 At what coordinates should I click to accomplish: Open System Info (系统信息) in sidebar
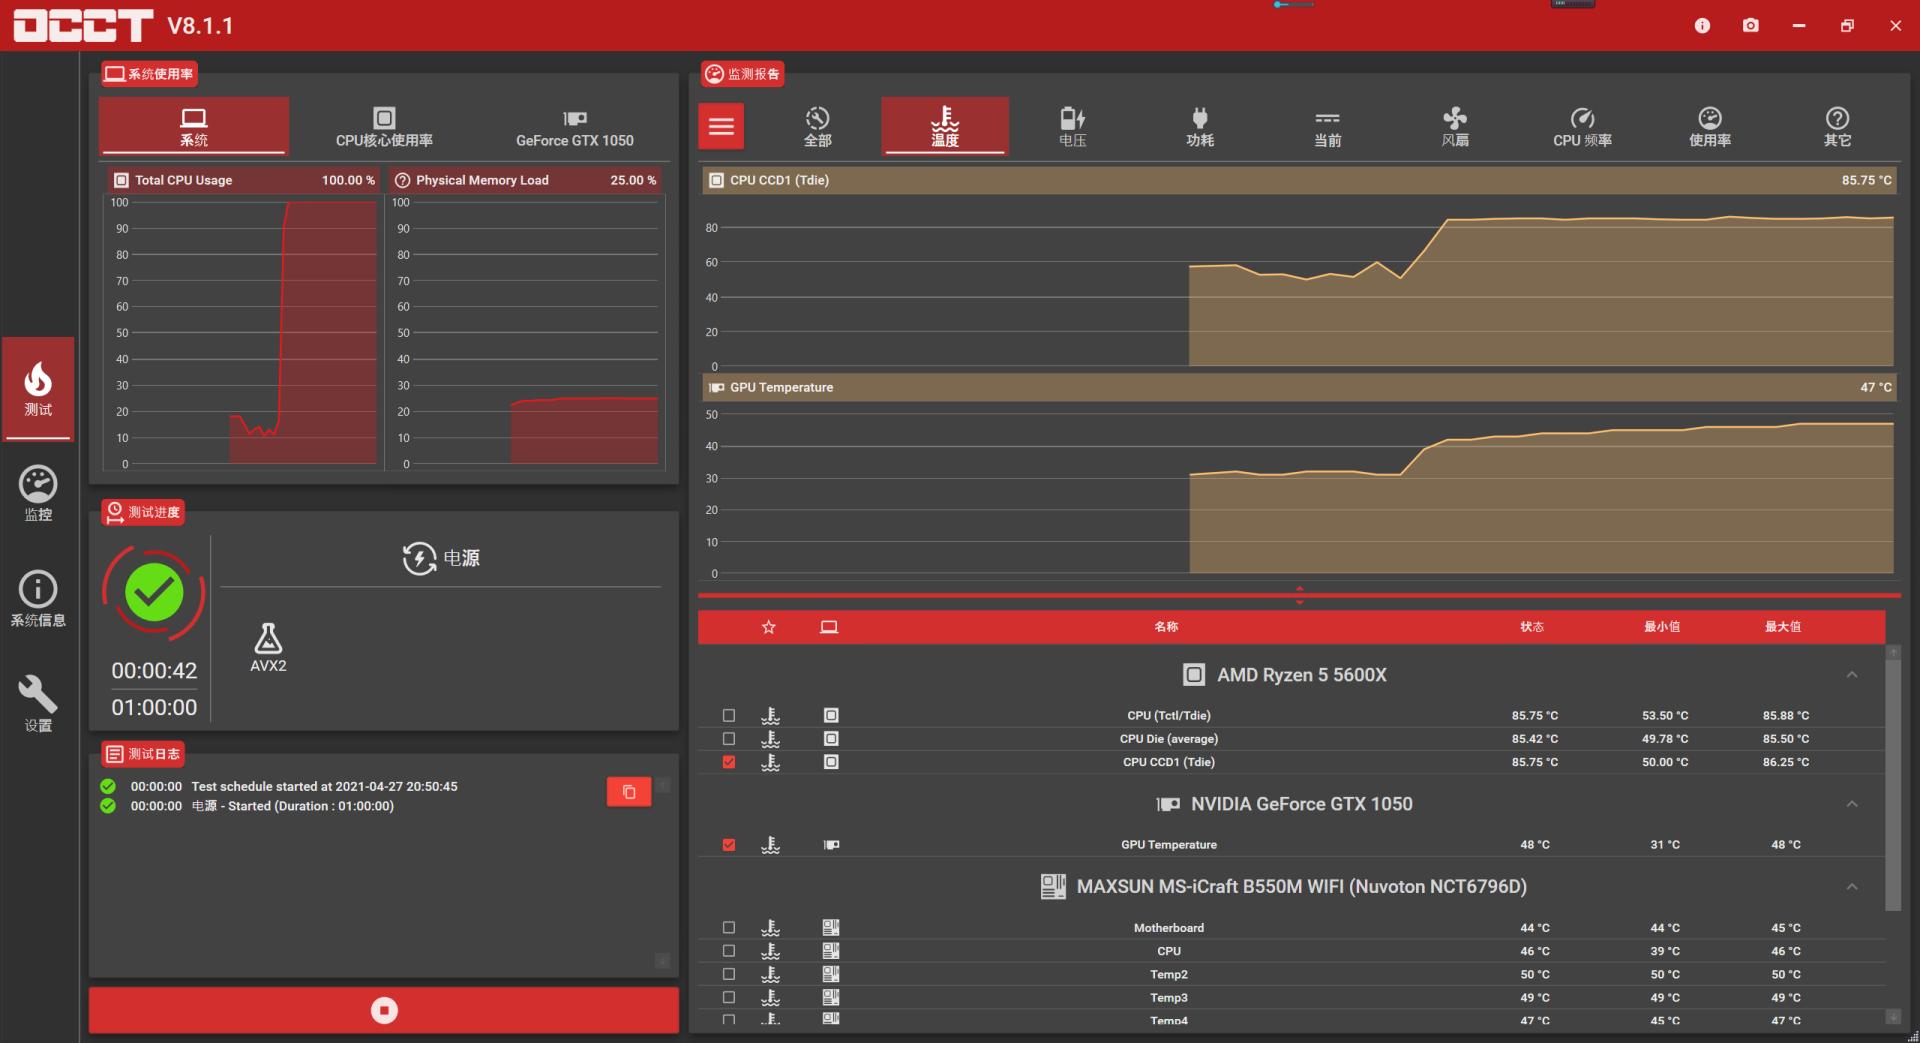(x=38, y=598)
